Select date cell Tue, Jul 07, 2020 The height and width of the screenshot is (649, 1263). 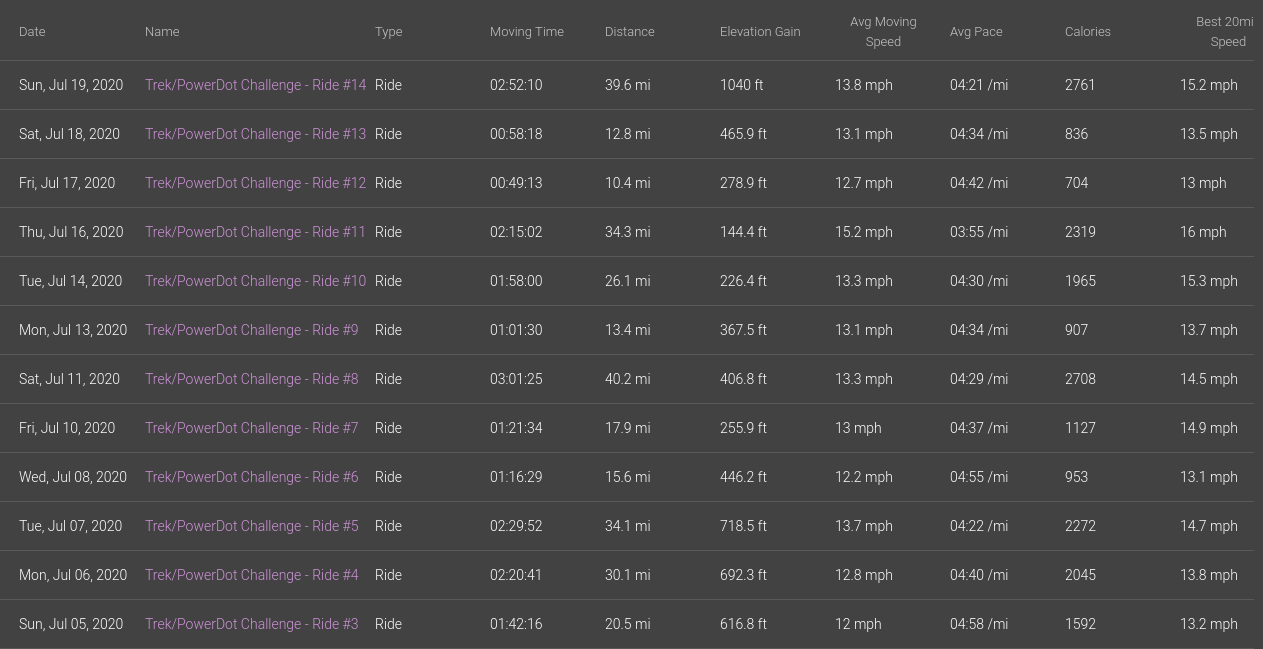(70, 526)
